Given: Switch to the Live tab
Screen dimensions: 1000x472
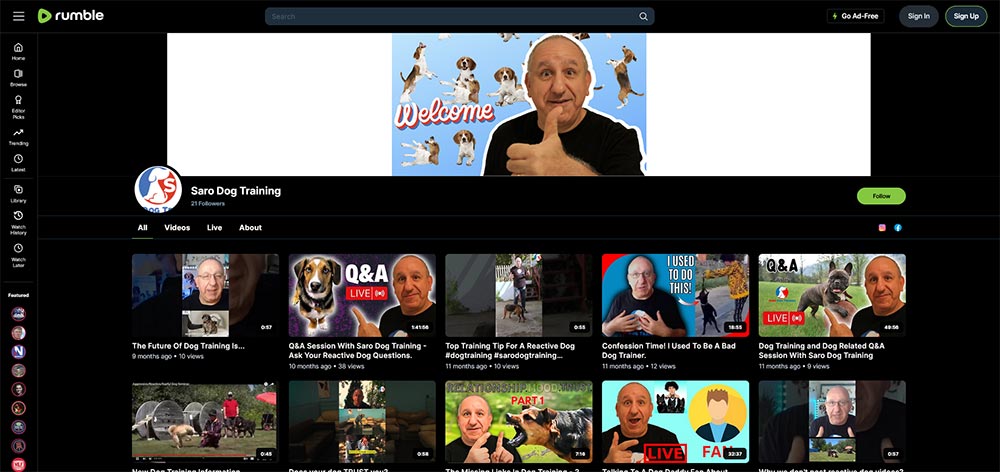Looking at the screenshot, I should pos(214,228).
